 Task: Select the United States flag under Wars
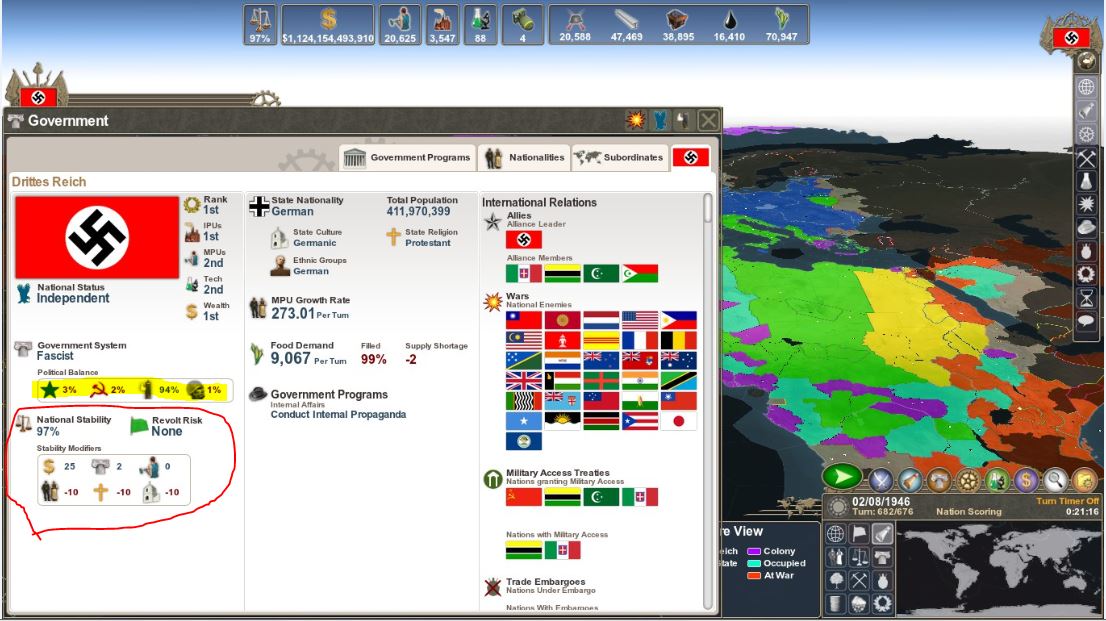(x=640, y=320)
